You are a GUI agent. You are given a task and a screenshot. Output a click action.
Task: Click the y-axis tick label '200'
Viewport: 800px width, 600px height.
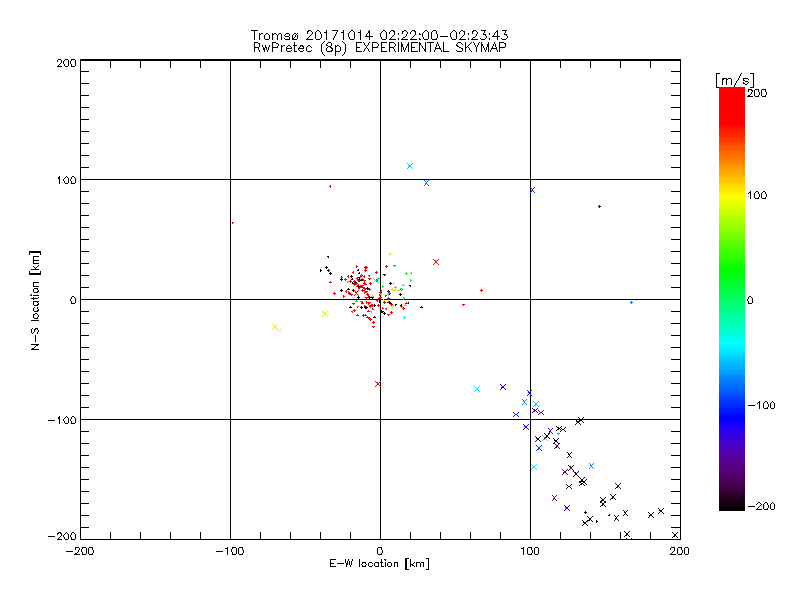[66, 63]
